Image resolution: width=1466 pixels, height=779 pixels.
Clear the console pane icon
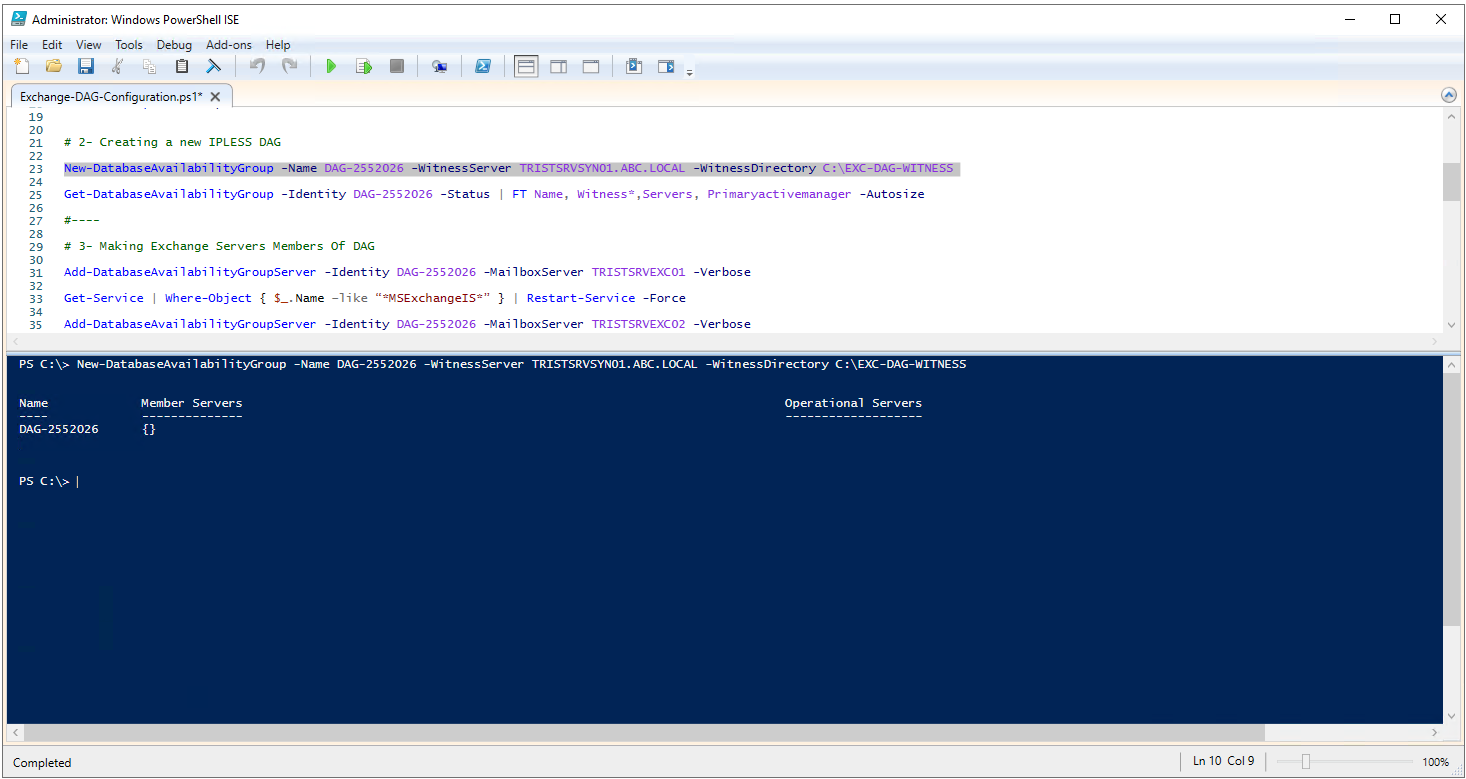[x=214, y=66]
